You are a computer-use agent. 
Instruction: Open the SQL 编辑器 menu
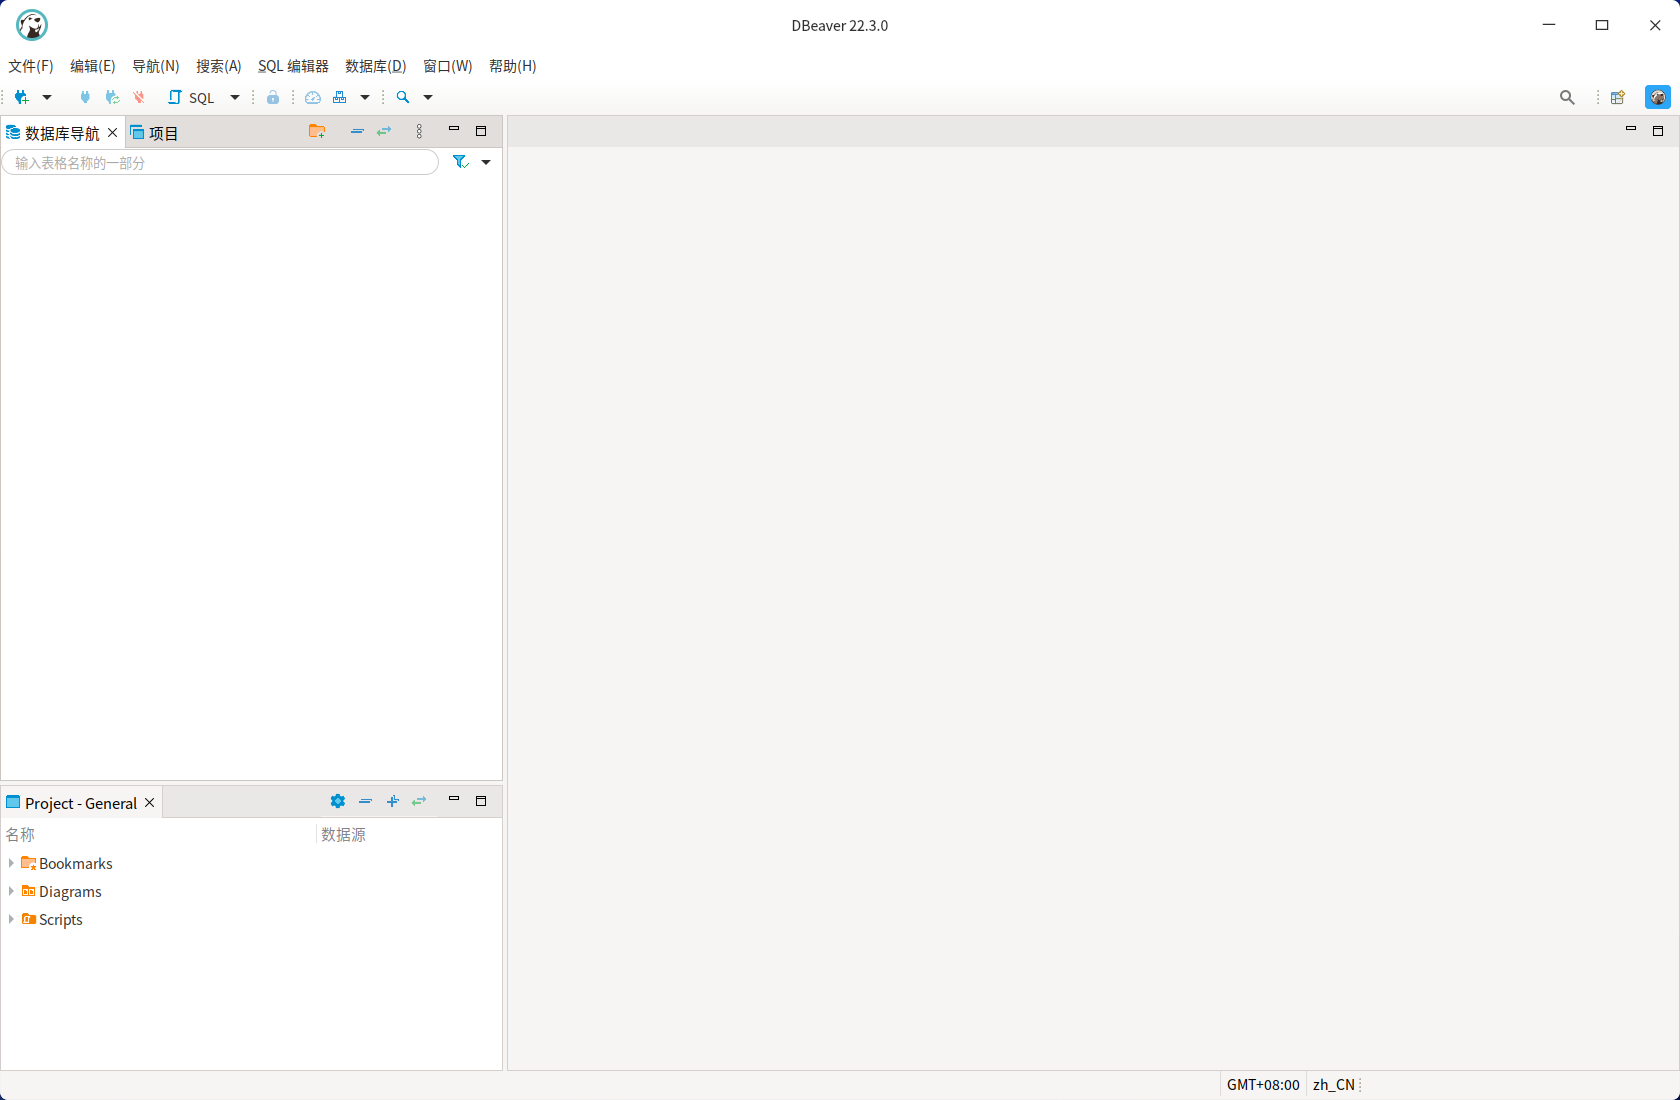pyautogui.click(x=293, y=66)
